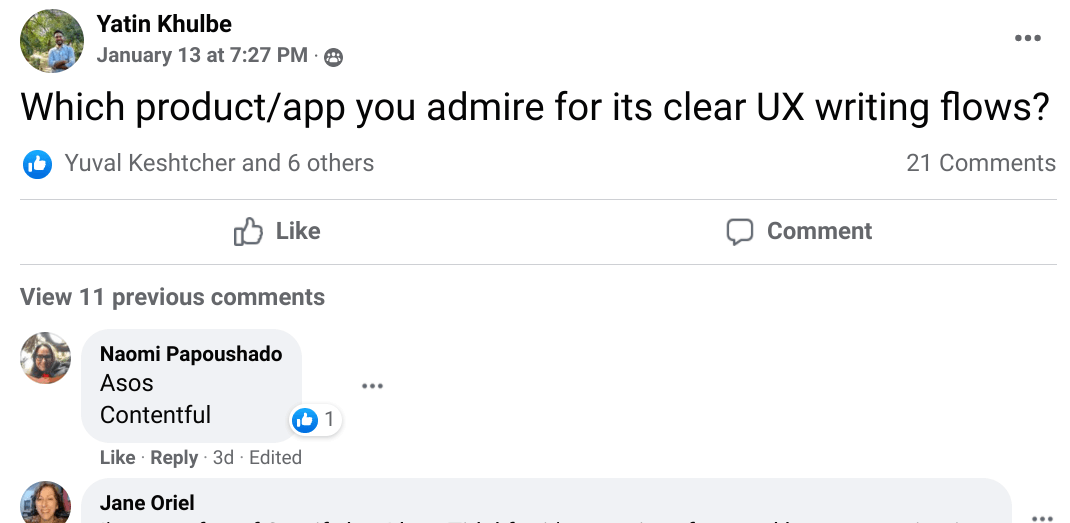Open the post options three-dot menu
The height and width of the screenshot is (523, 1070).
pyautogui.click(x=1027, y=38)
